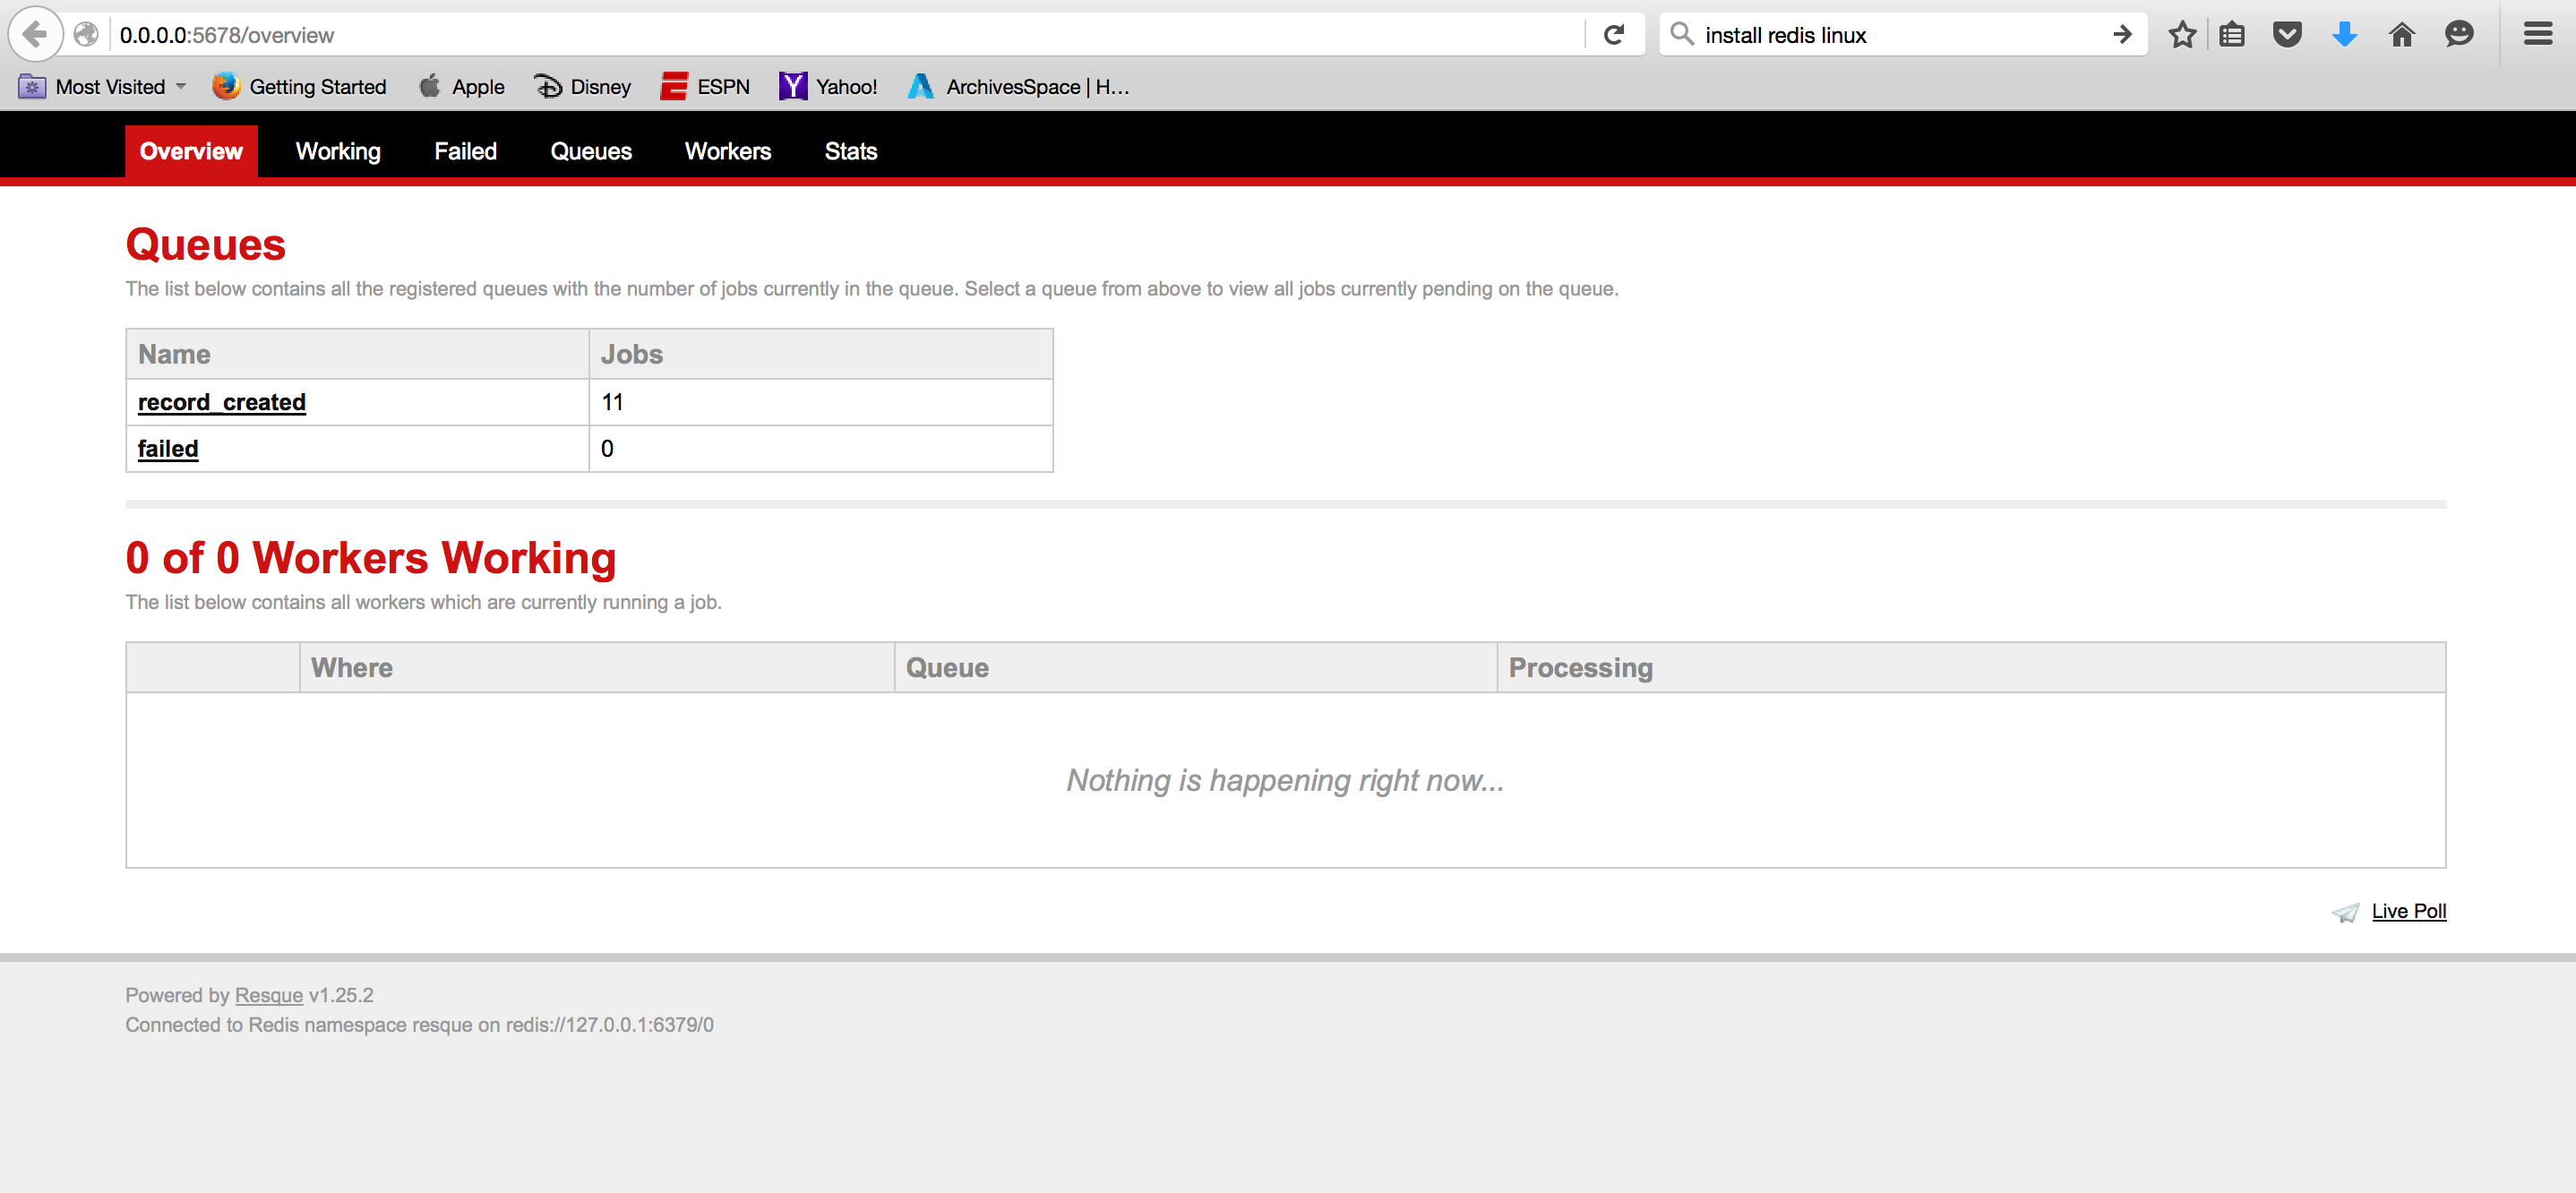Click the Resque version link

[x=270, y=996]
